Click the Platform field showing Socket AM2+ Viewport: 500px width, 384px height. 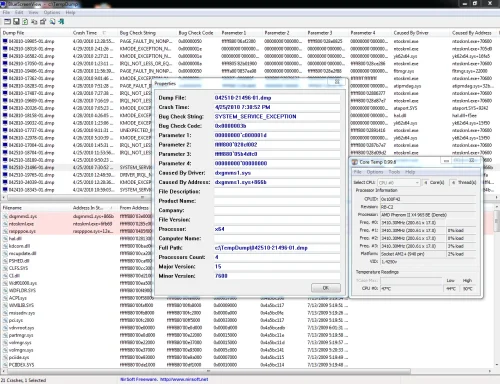pos(413,254)
